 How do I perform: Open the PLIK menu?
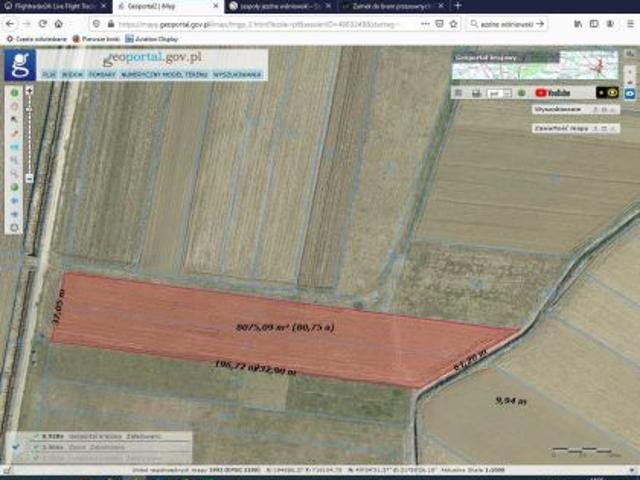point(49,75)
